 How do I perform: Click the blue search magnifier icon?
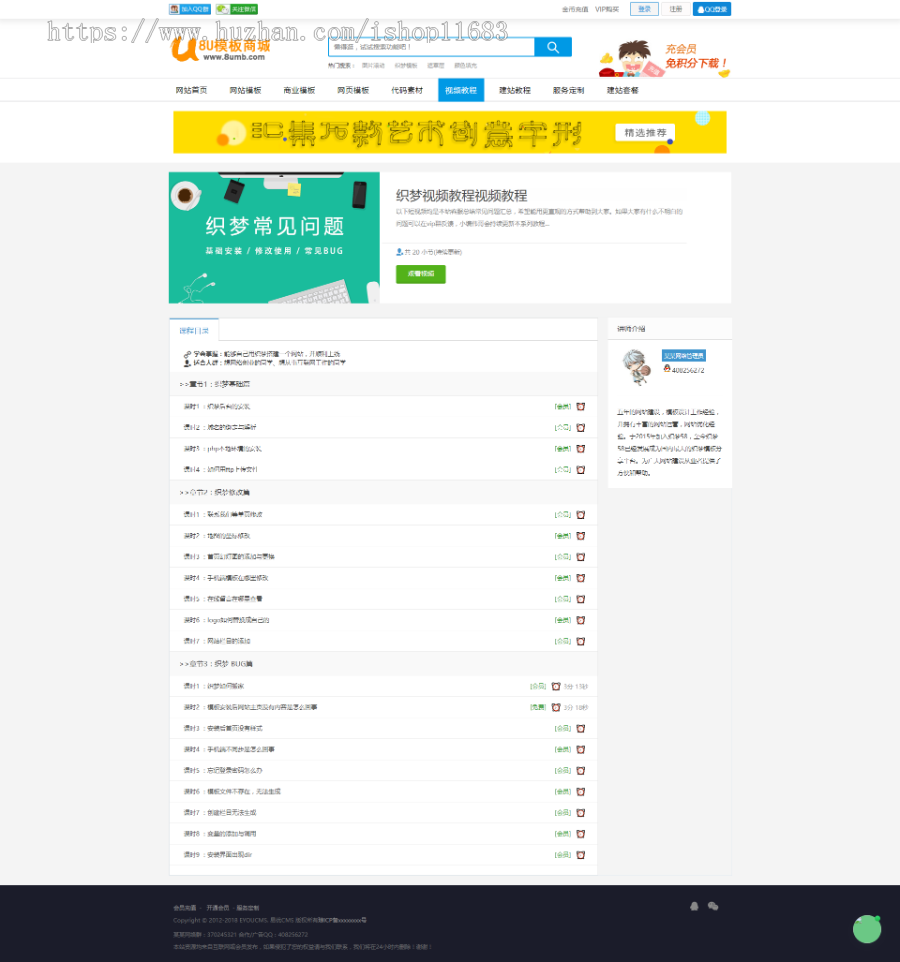pyautogui.click(x=552, y=47)
